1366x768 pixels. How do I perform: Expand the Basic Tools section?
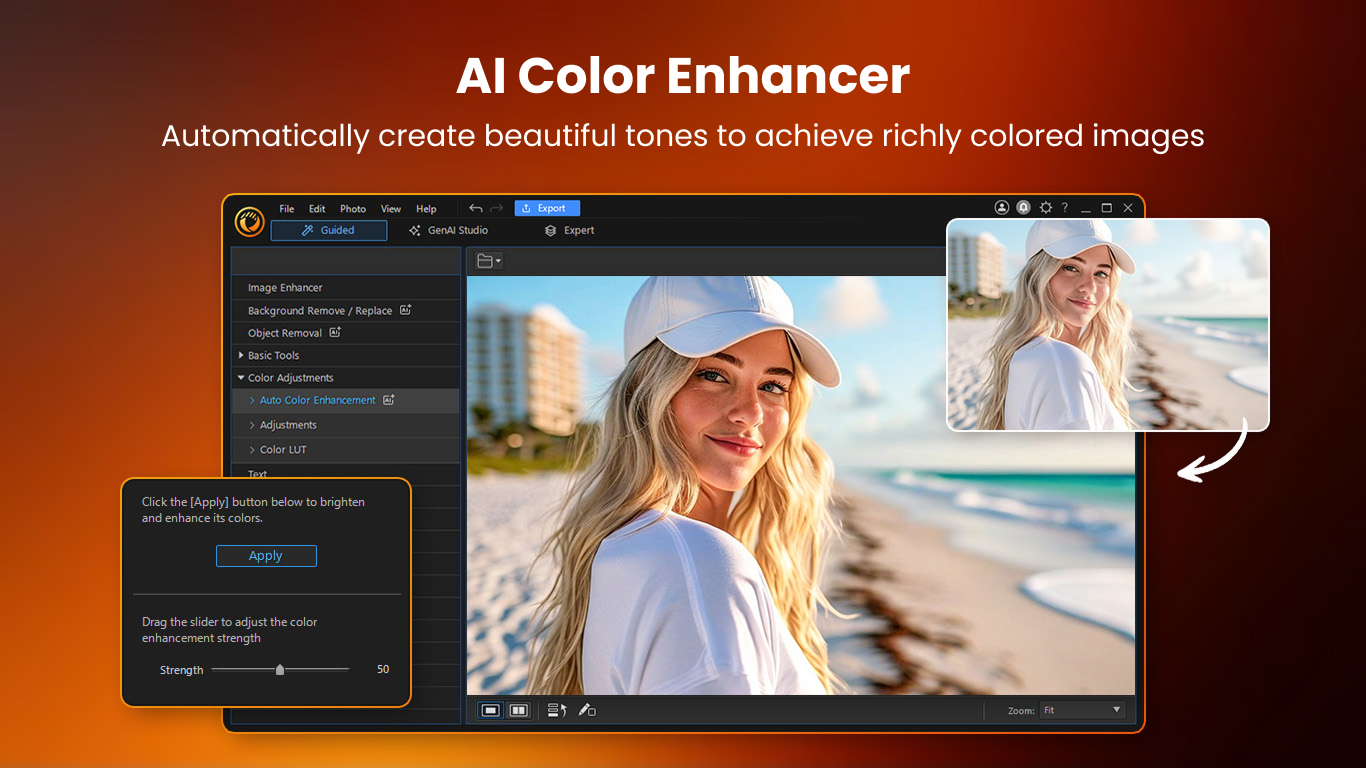241,355
